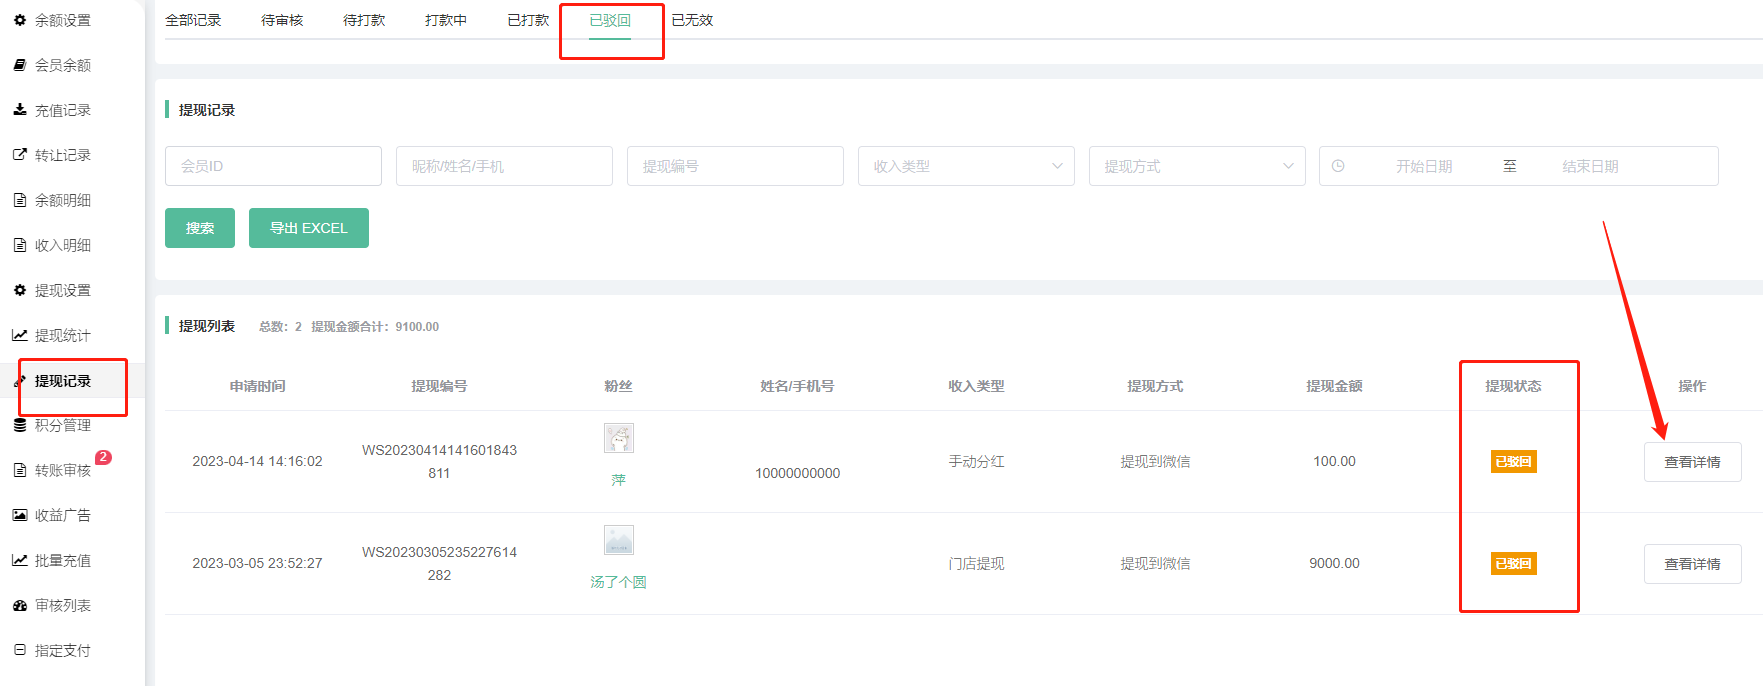Open the 提现方式 dropdown

point(1196,166)
